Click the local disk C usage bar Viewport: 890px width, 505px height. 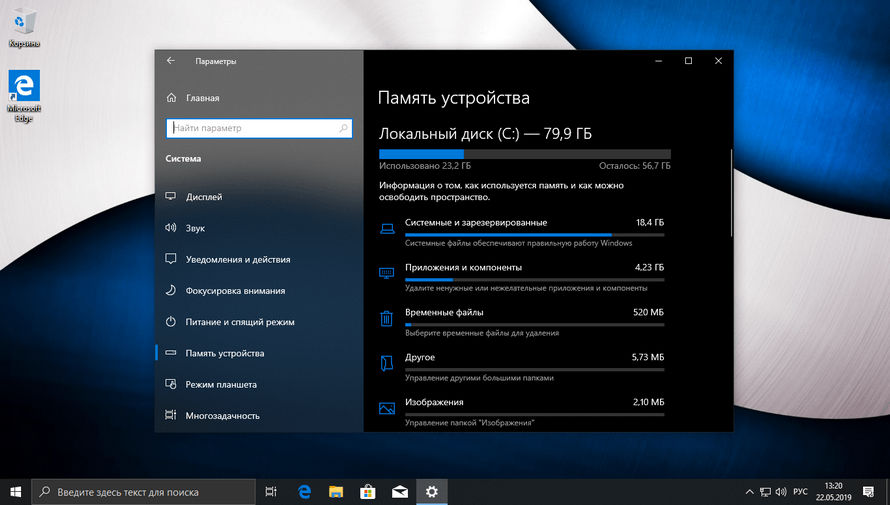524,153
